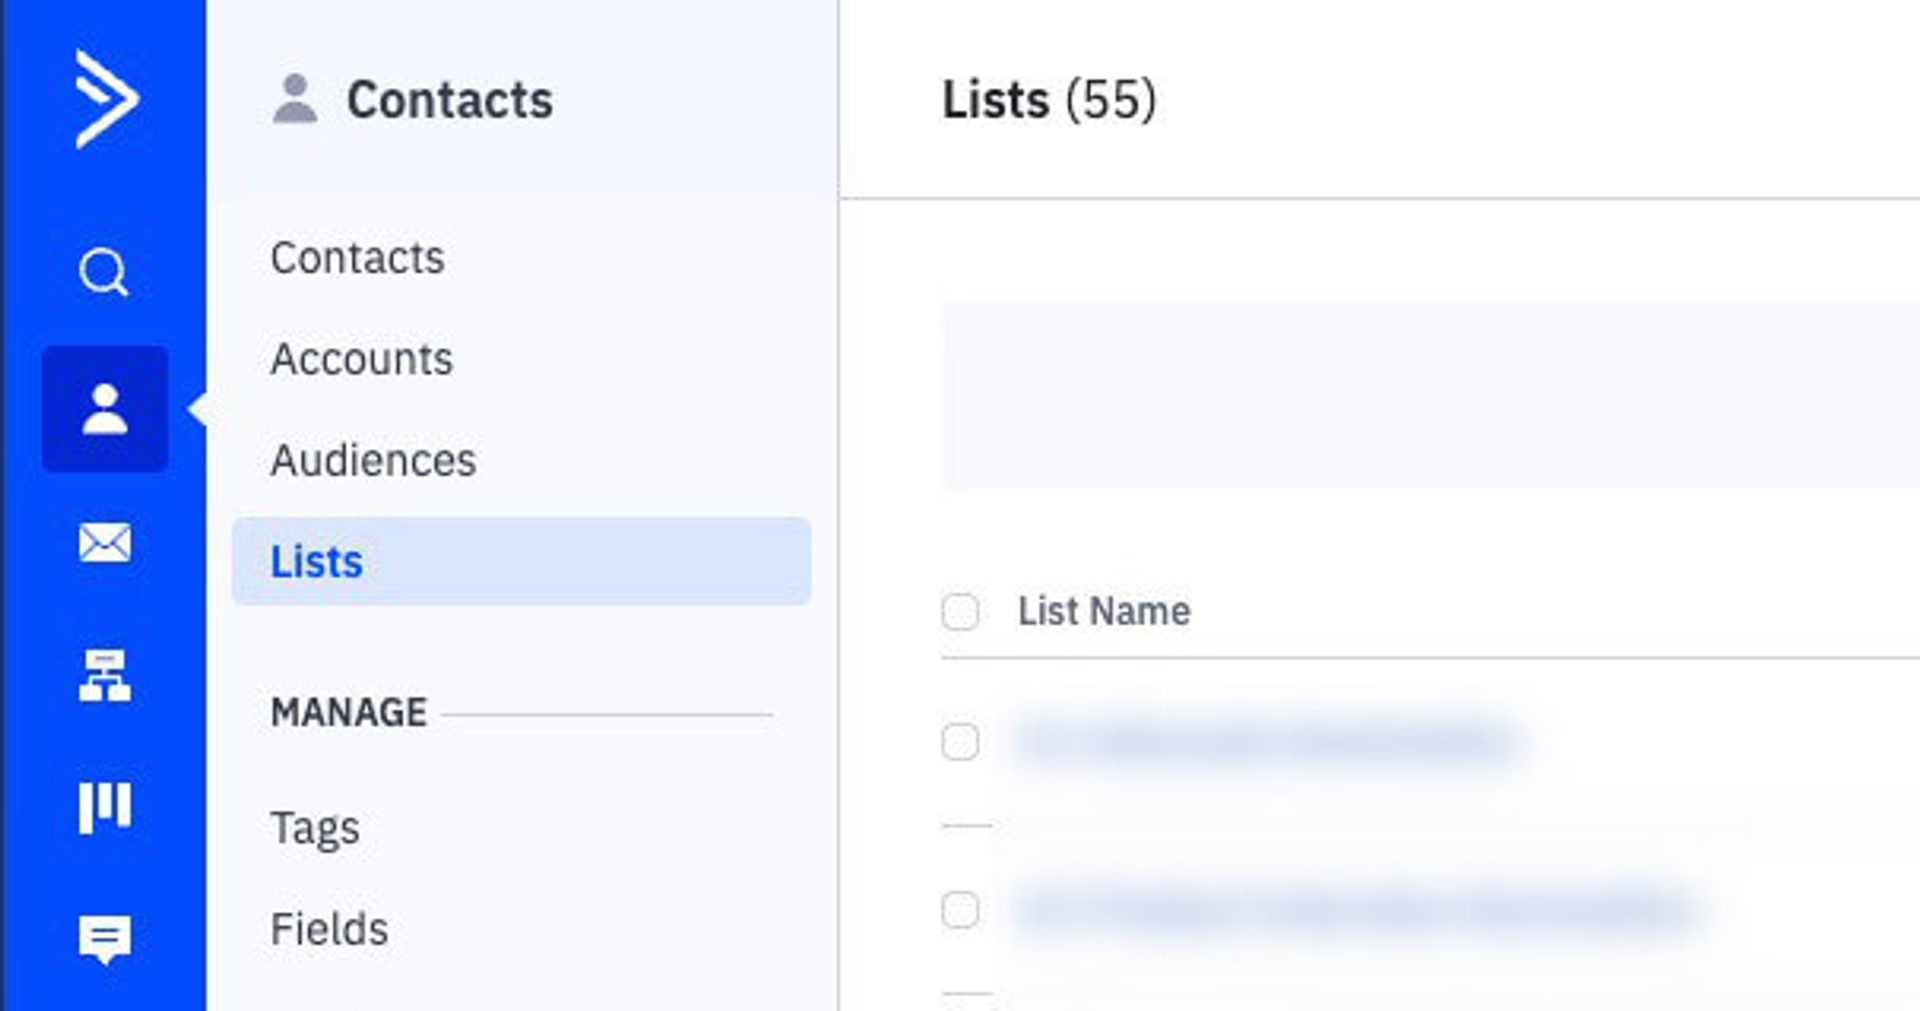Check the second list row checkbox
Viewport: 1920px width, 1011px height.
pos(960,909)
